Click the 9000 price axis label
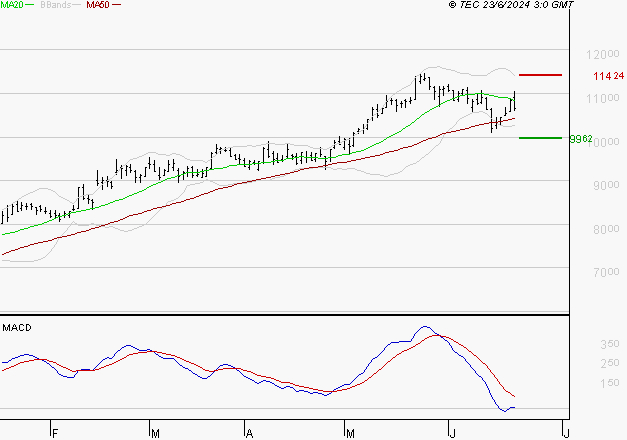Screen dimensions: 627x440 coord(606,185)
